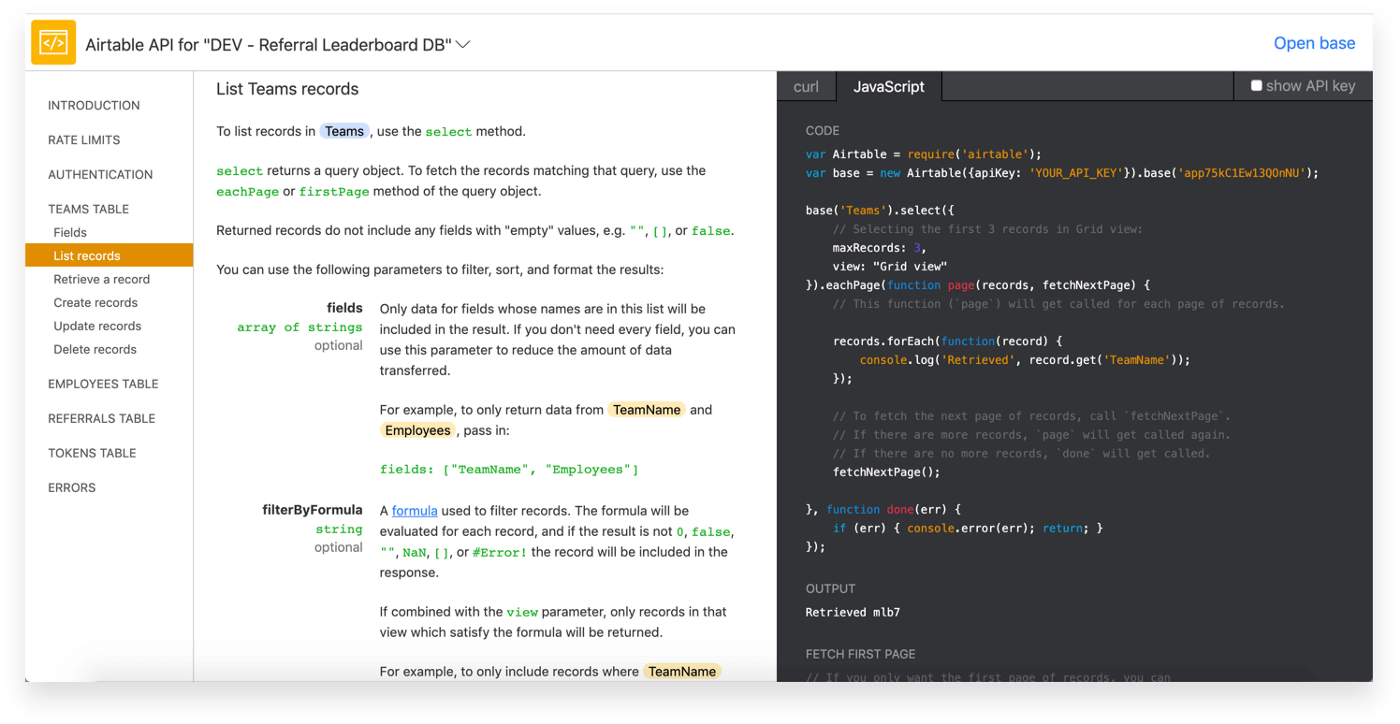Open the Authentication section
The image size is (1400, 724).
[100, 174]
